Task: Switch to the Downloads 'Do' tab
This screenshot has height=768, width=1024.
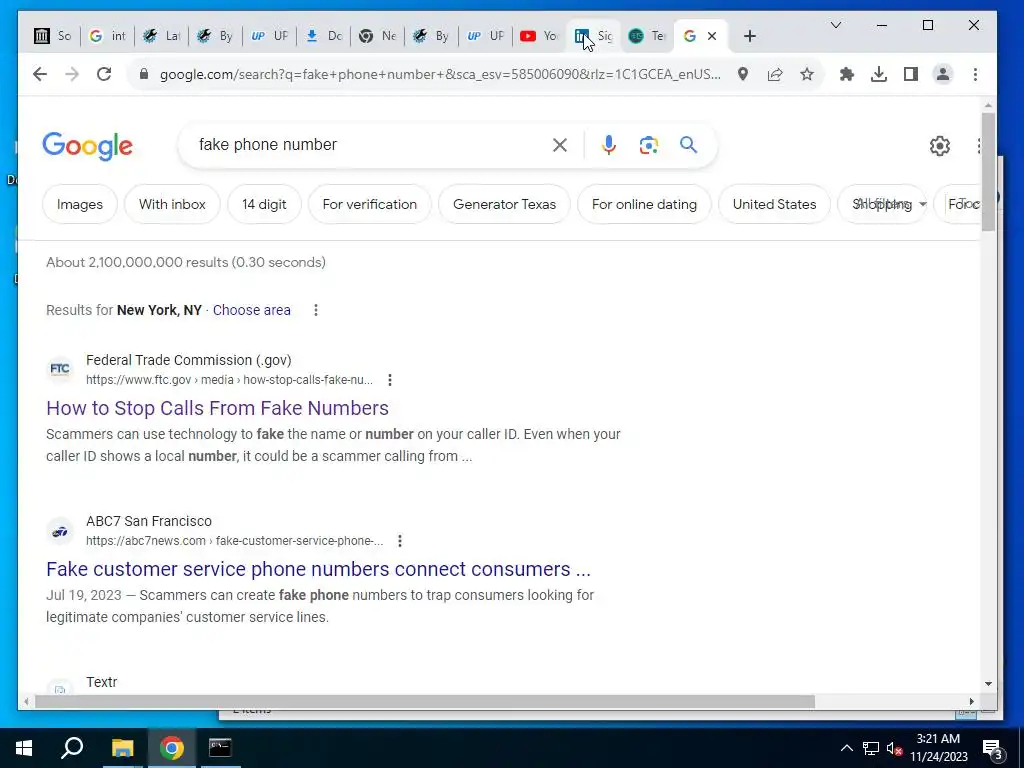Action: [x=323, y=36]
